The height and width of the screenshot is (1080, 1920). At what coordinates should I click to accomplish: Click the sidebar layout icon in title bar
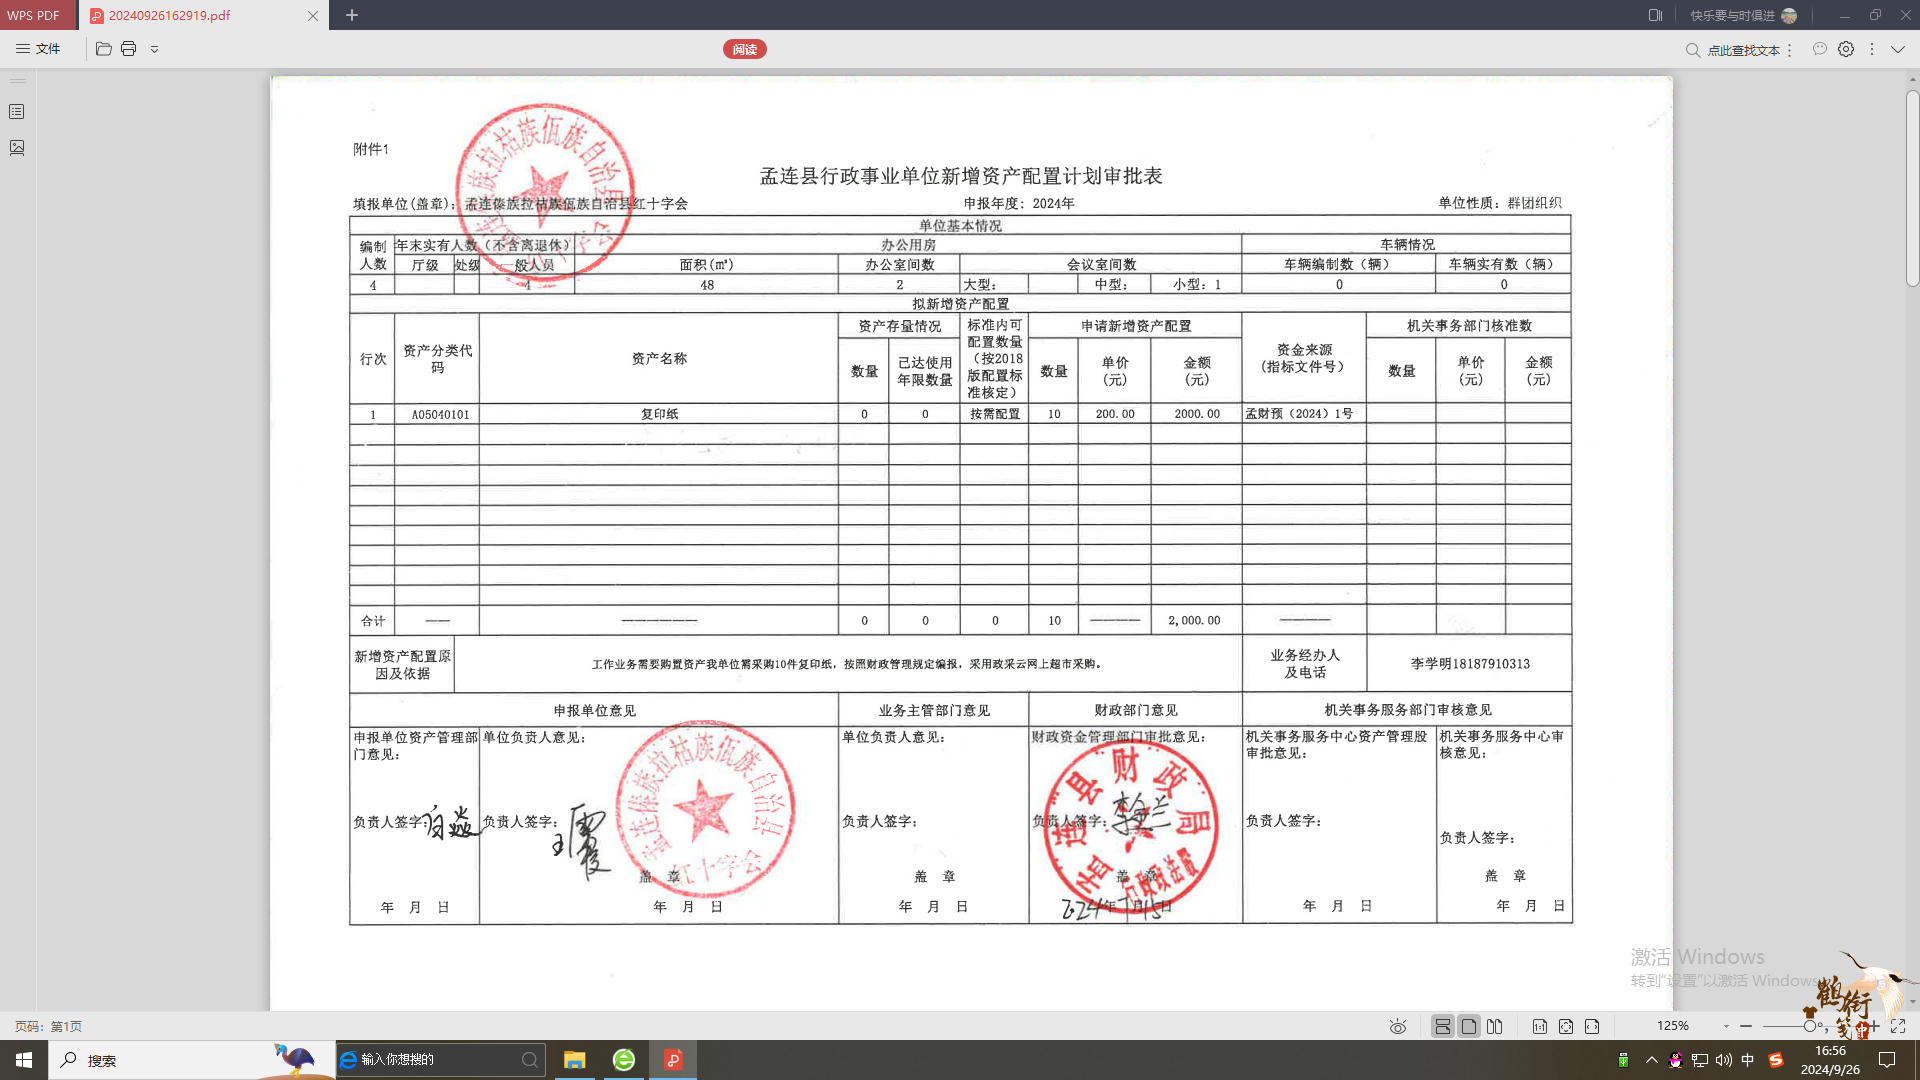pyautogui.click(x=1655, y=15)
